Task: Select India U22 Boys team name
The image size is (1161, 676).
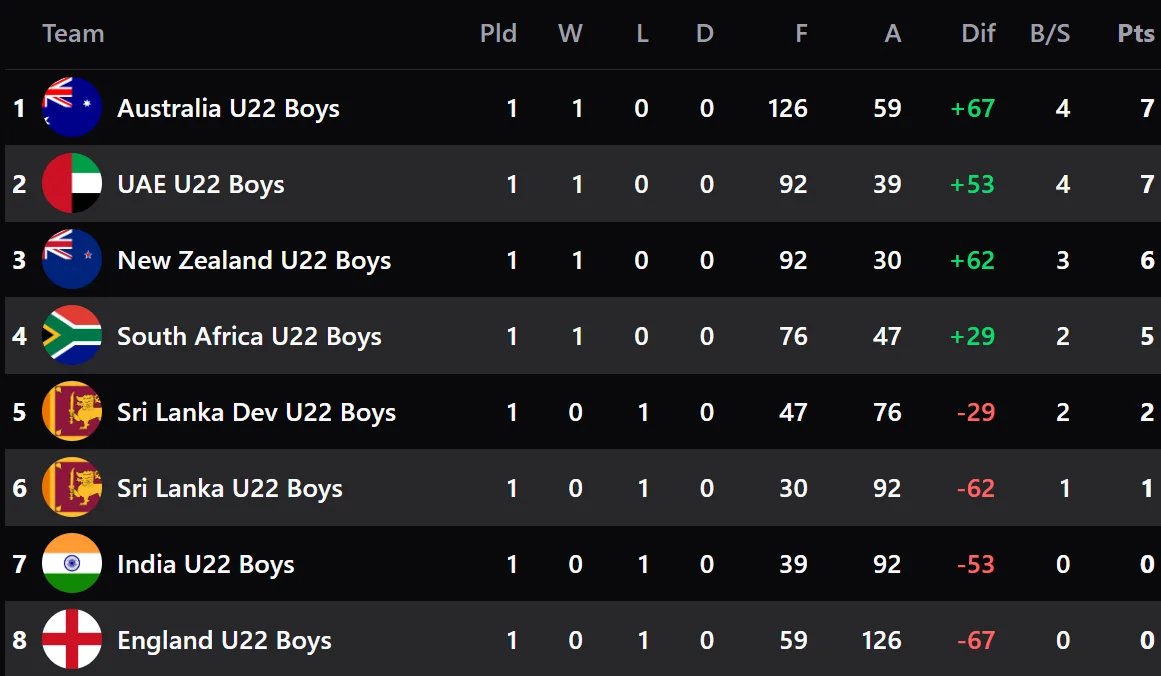Action: click(x=205, y=564)
